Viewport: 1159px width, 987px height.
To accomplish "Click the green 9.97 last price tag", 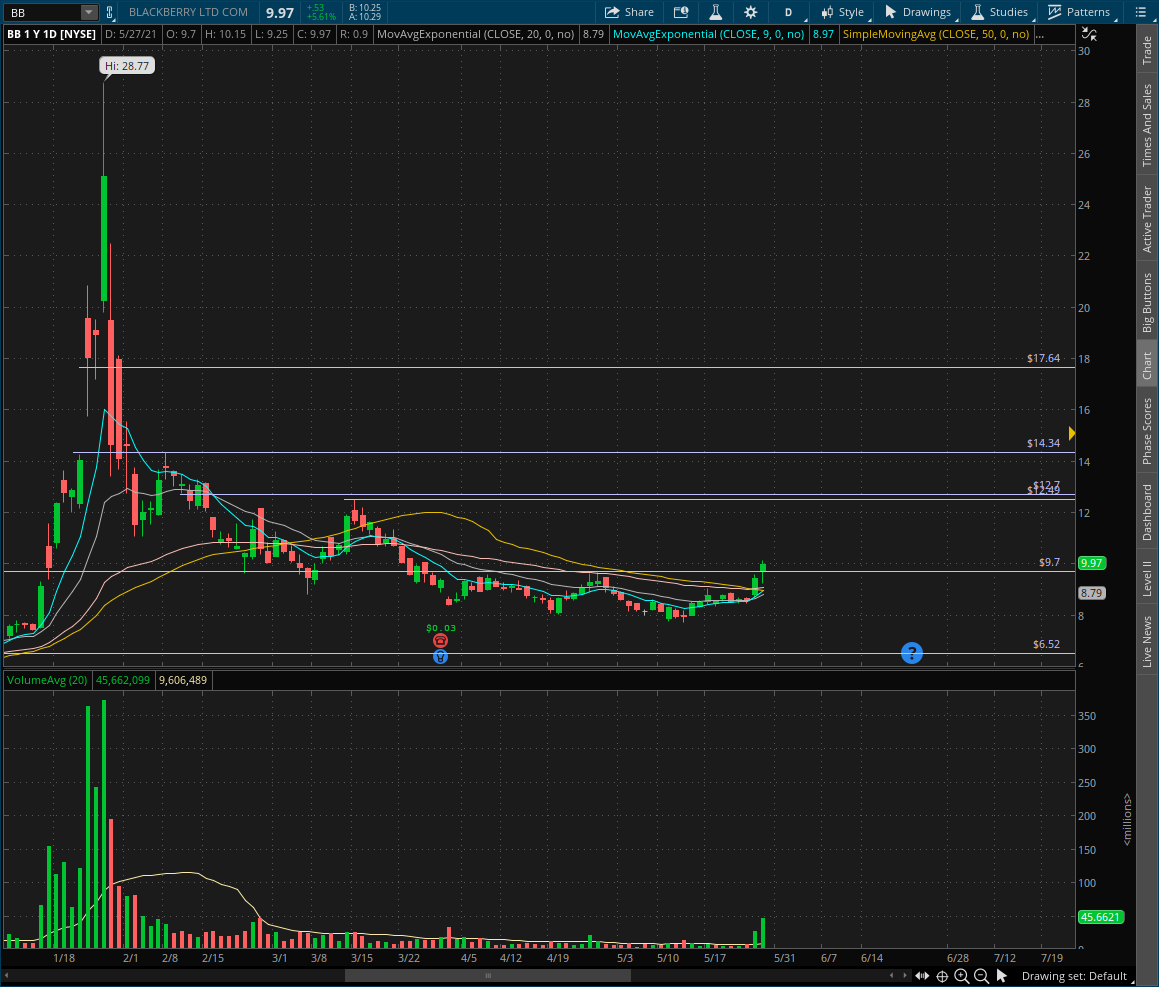I will point(1092,563).
